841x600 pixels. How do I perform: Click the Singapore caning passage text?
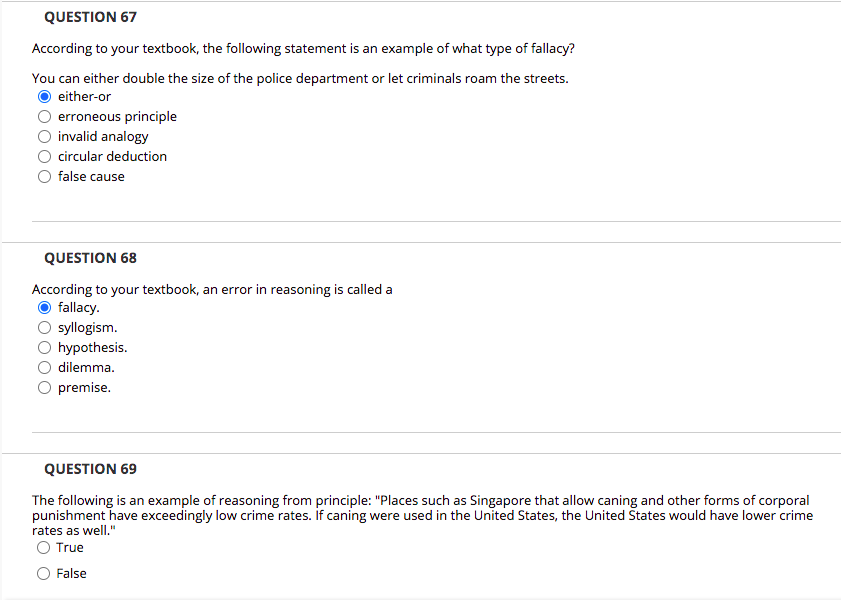pyautogui.click(x=420, y=515)
